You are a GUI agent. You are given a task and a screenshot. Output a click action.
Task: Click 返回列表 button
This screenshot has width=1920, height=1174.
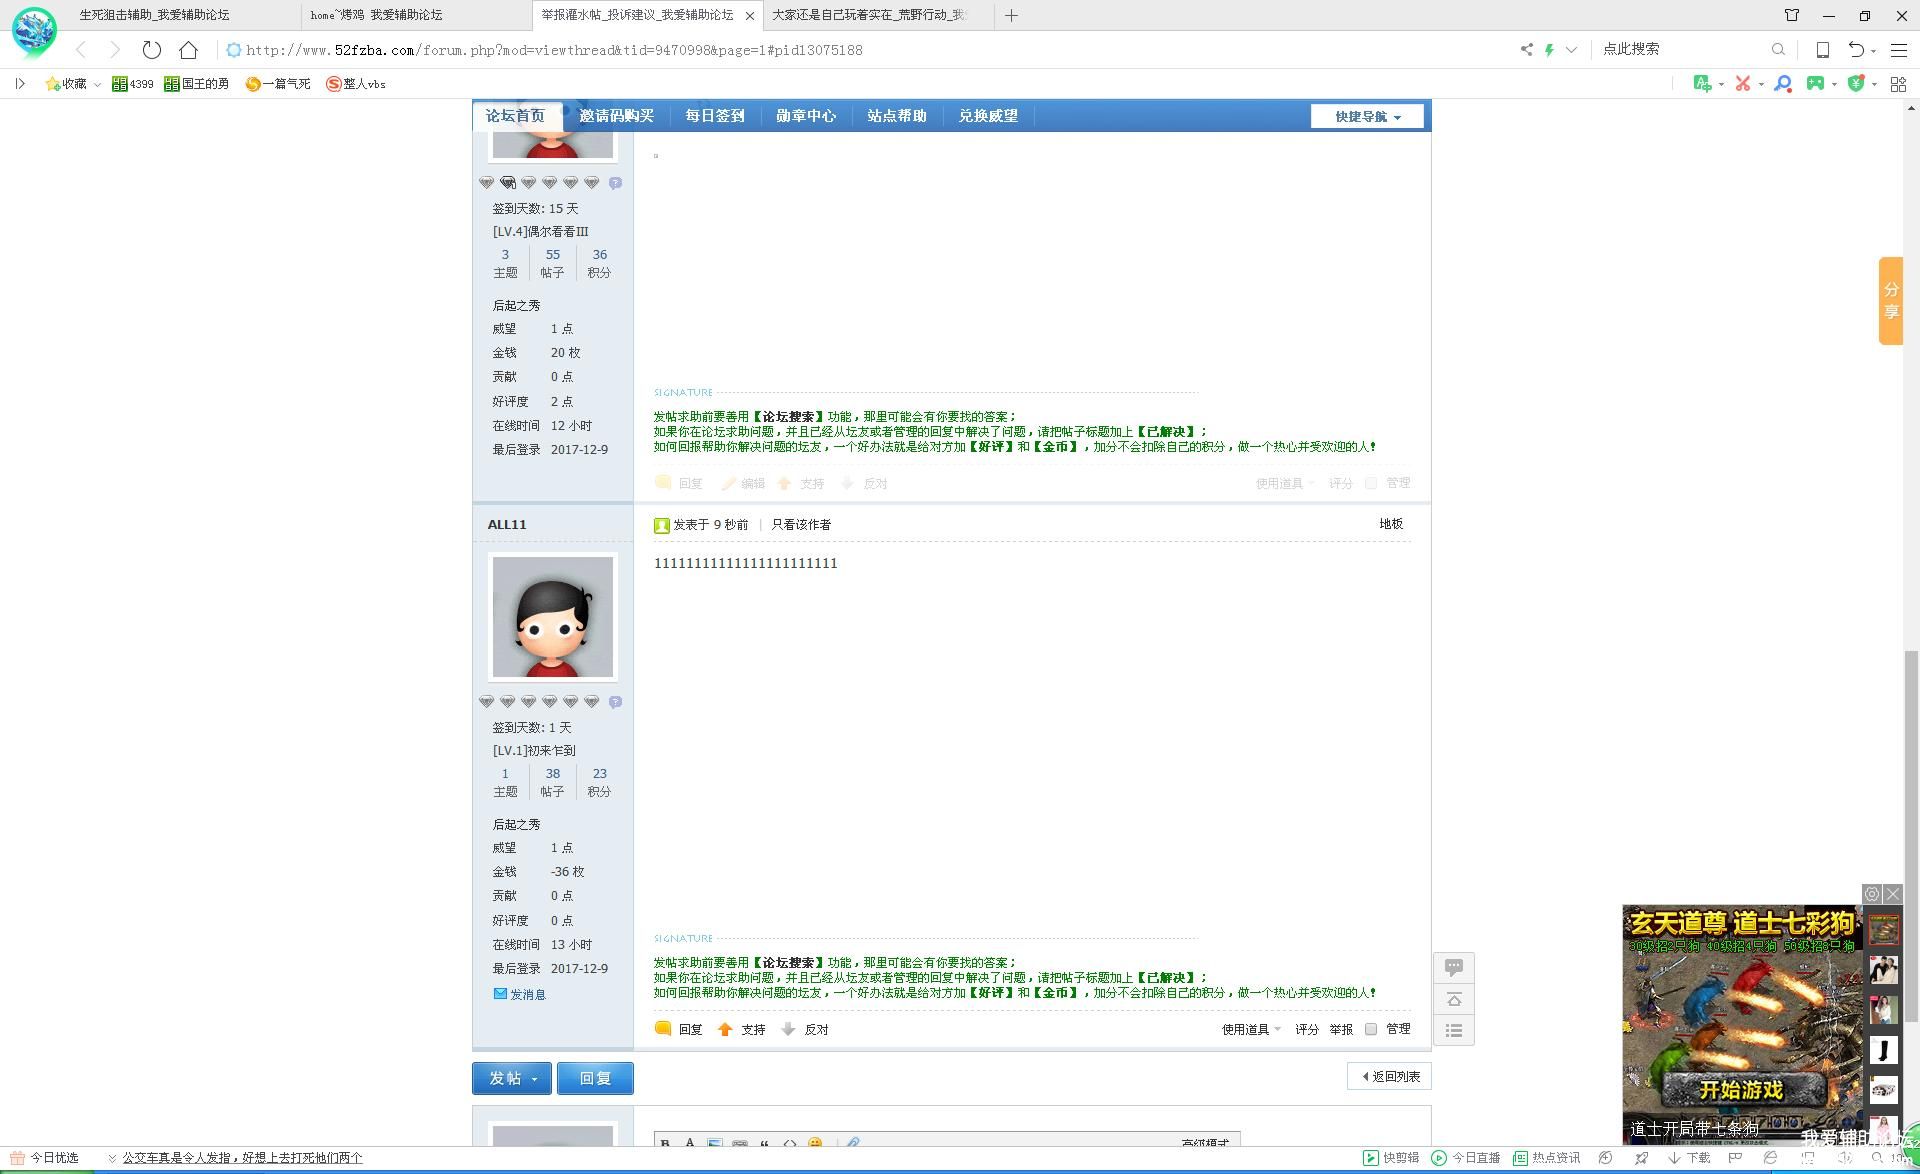coord(1390,1076)
